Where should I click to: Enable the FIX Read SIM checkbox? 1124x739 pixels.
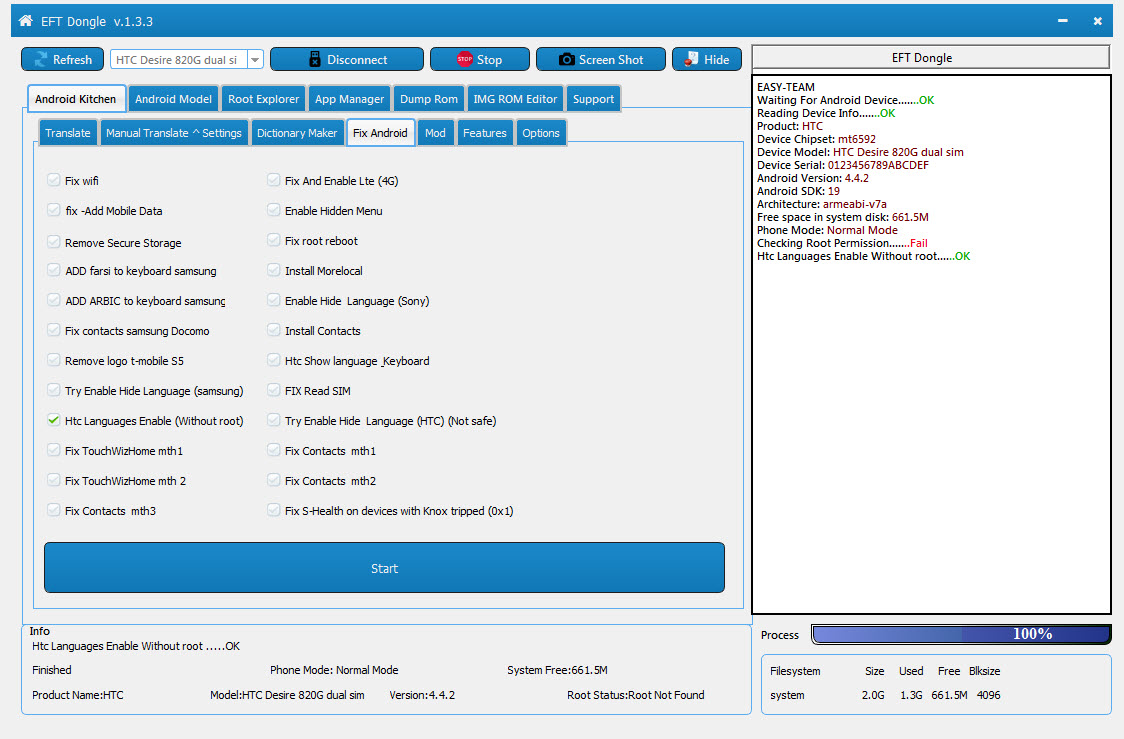(274, 391)
